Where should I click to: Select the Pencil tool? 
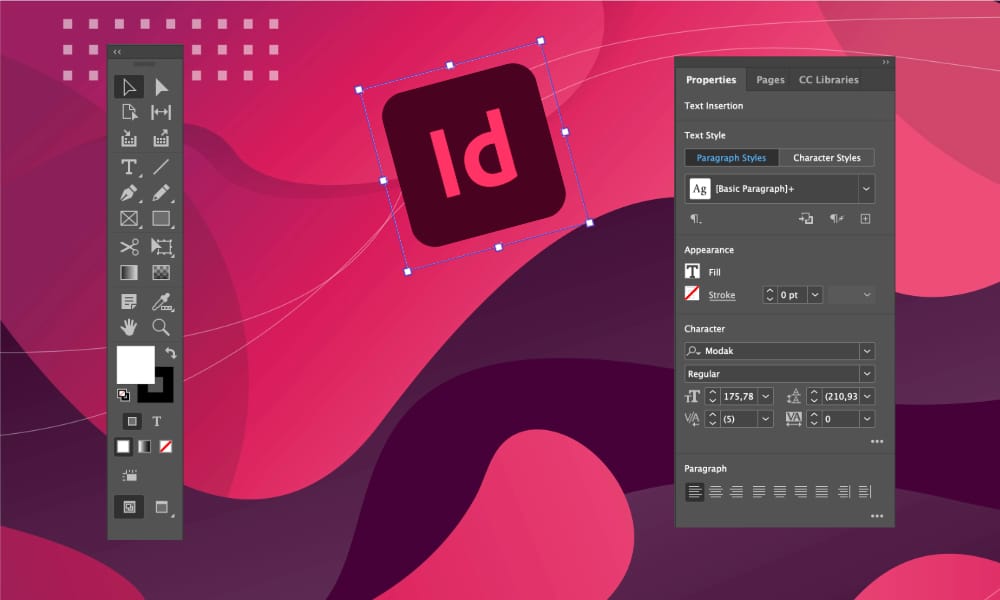161,193
